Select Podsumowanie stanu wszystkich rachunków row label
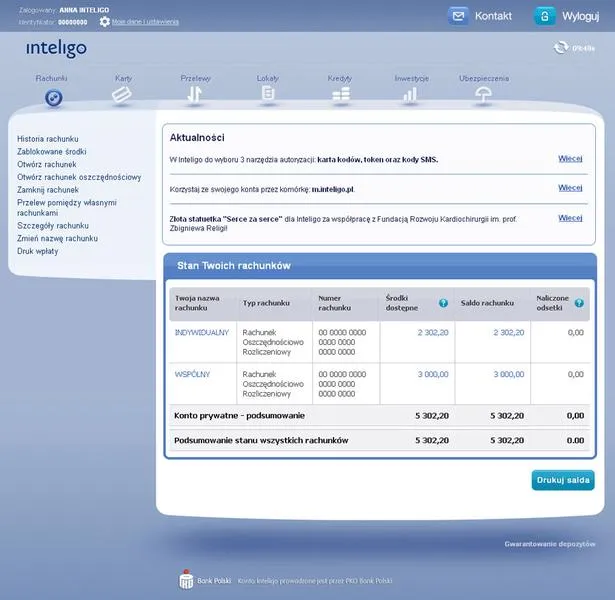This screenshot has height=600, width=615. pos(261,440)
